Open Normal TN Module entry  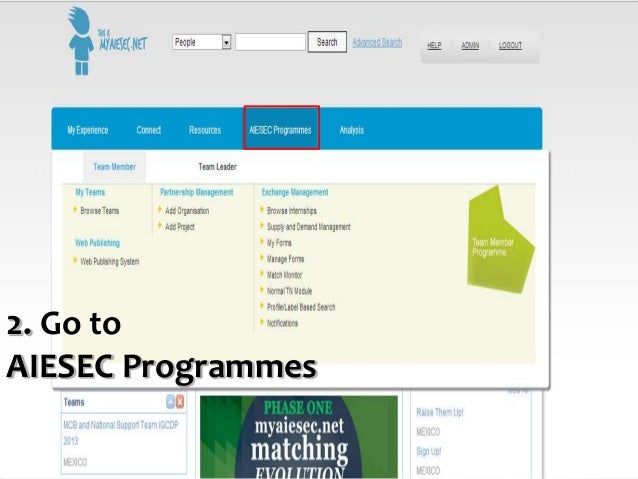coord(289,291)
